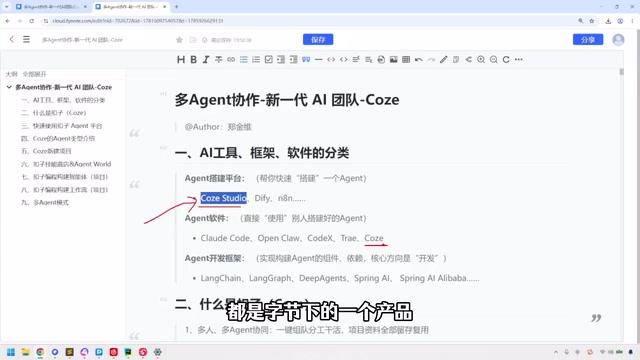
Task: Open the user avatar profile
Action: pos(618,40)
